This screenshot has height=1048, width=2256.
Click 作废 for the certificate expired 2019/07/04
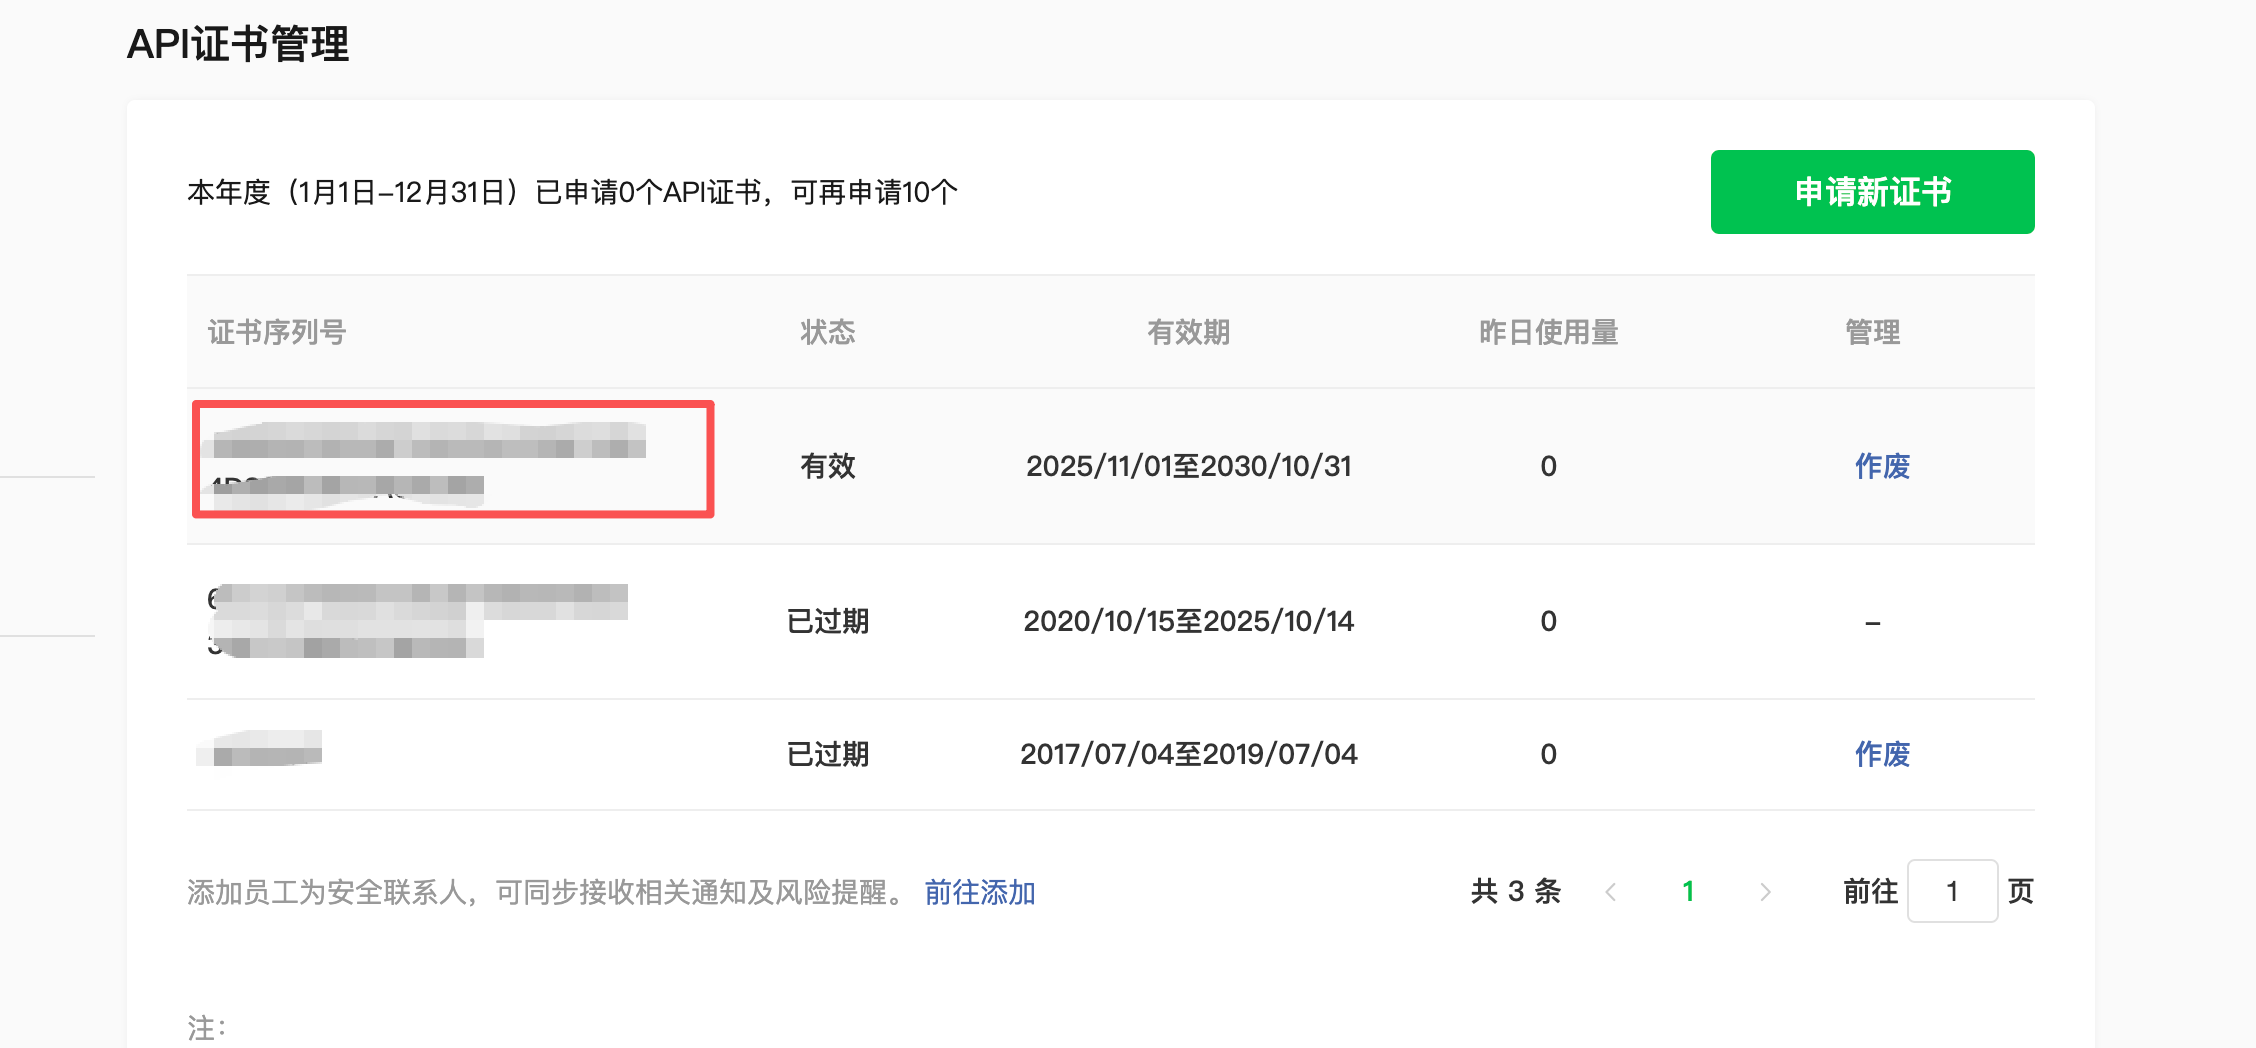[1881, 754]
